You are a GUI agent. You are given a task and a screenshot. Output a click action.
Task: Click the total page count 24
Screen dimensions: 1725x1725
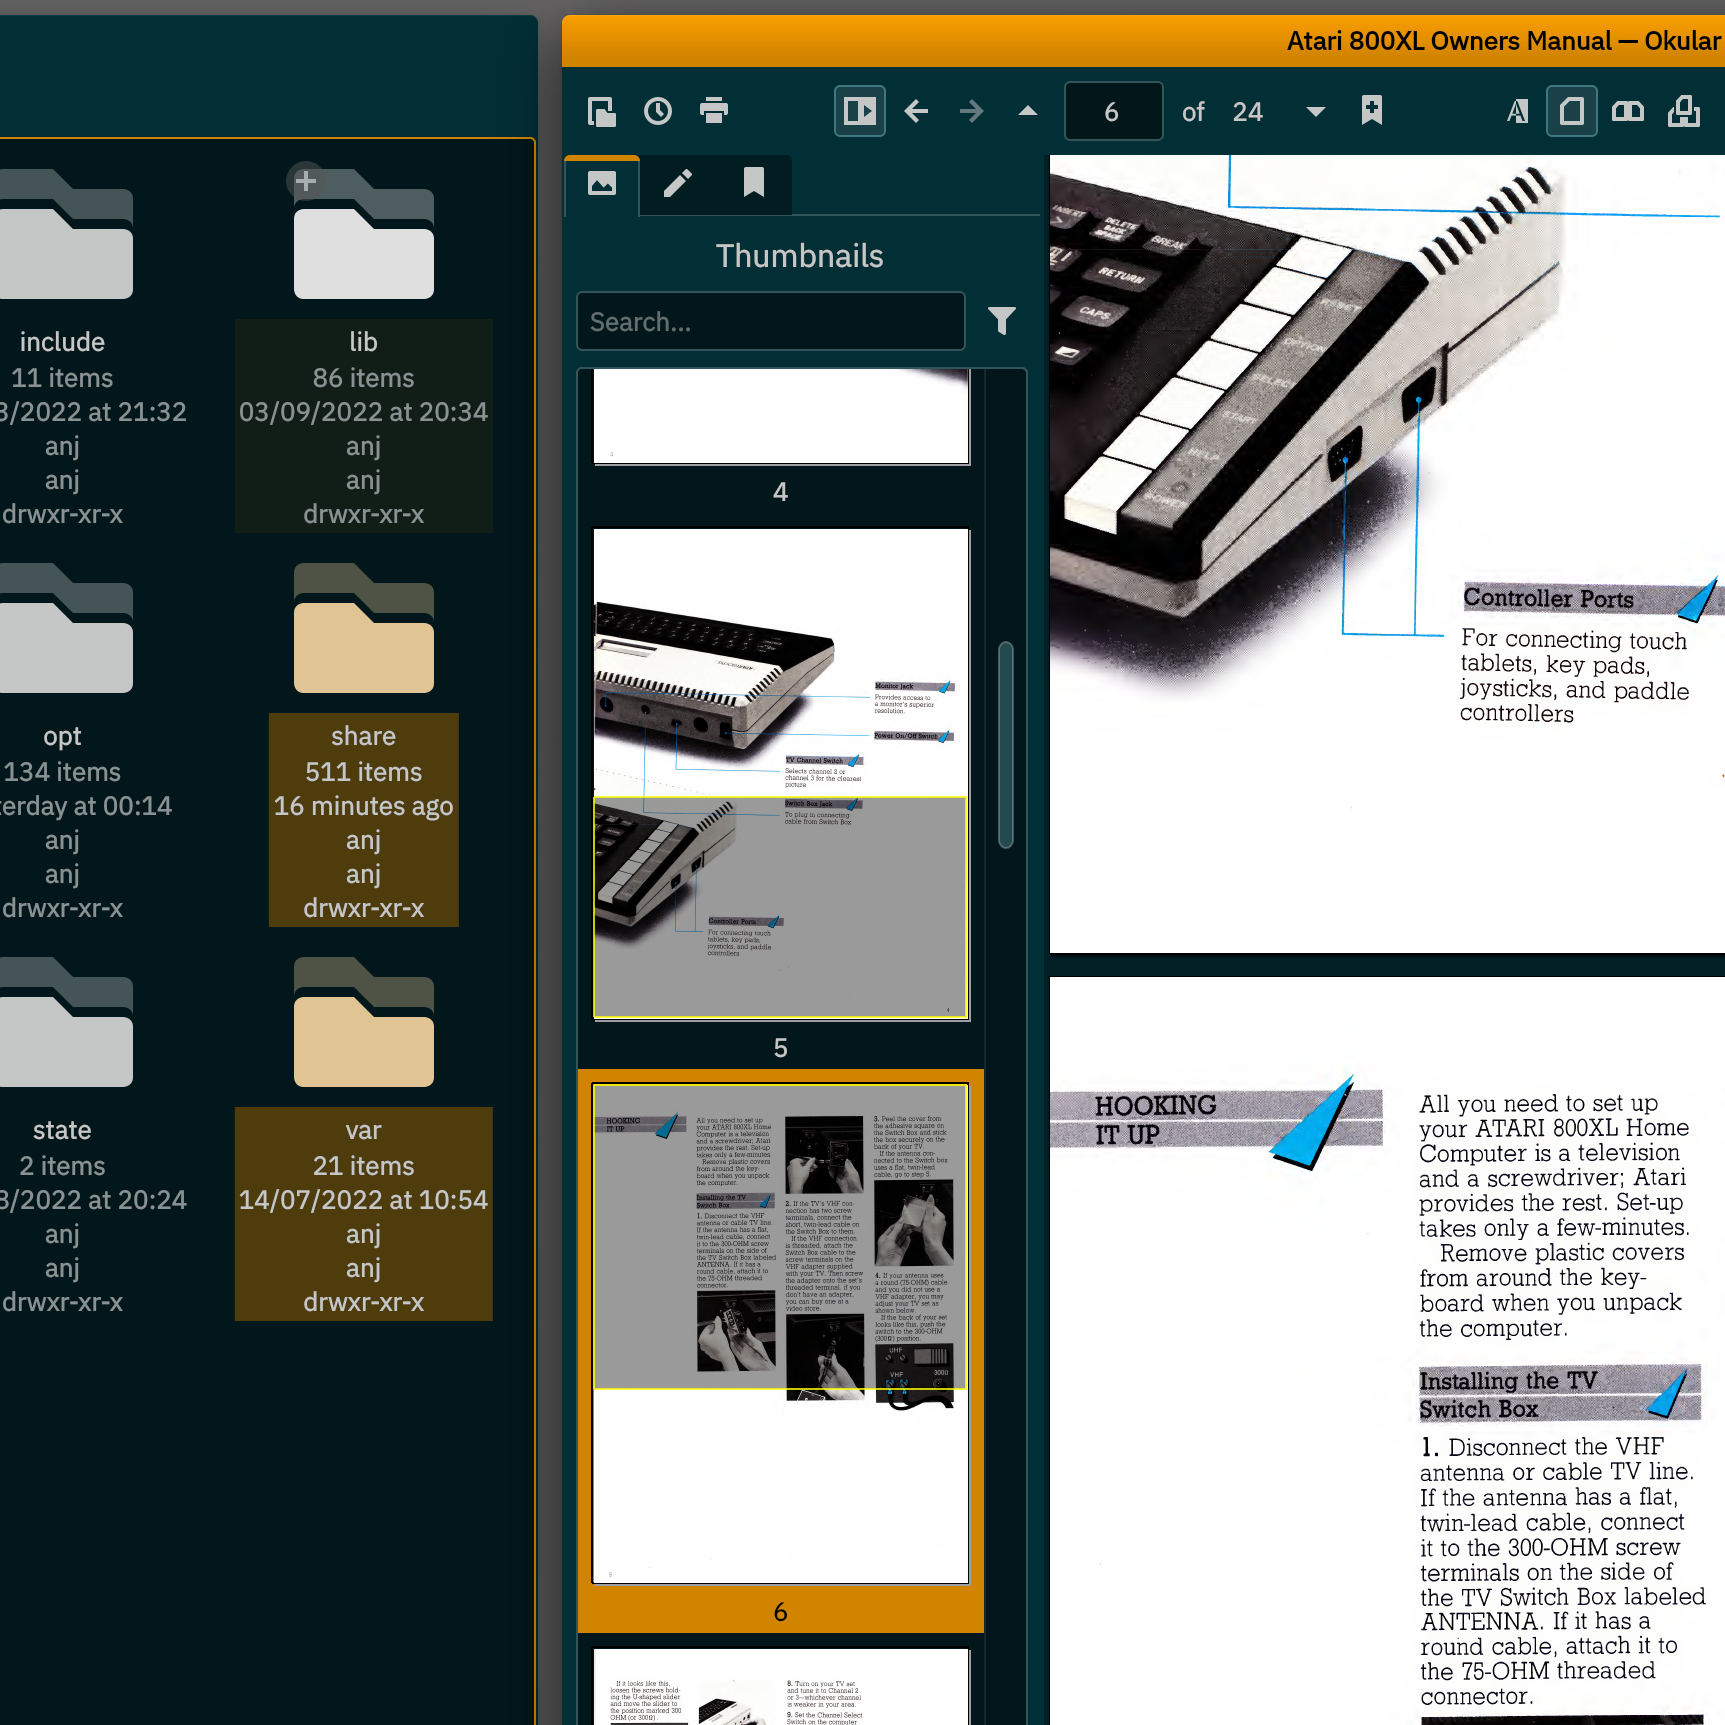coord(1248,111)
